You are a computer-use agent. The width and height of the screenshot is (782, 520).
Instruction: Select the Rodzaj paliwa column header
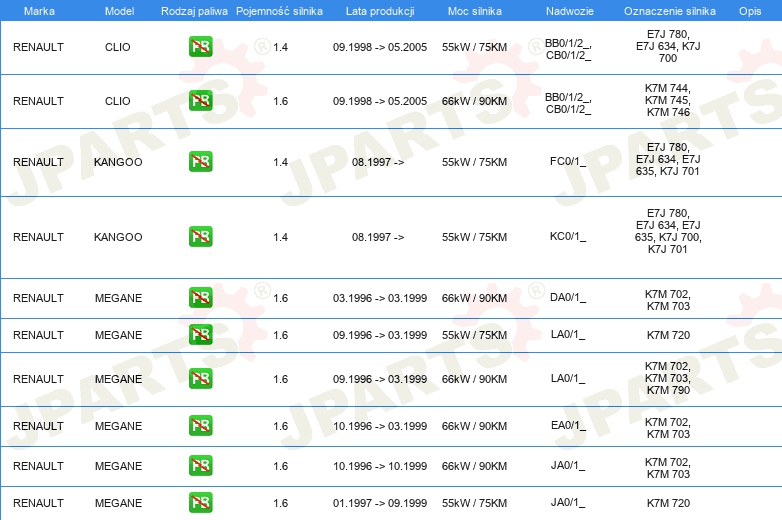click(x=194, y=10)
